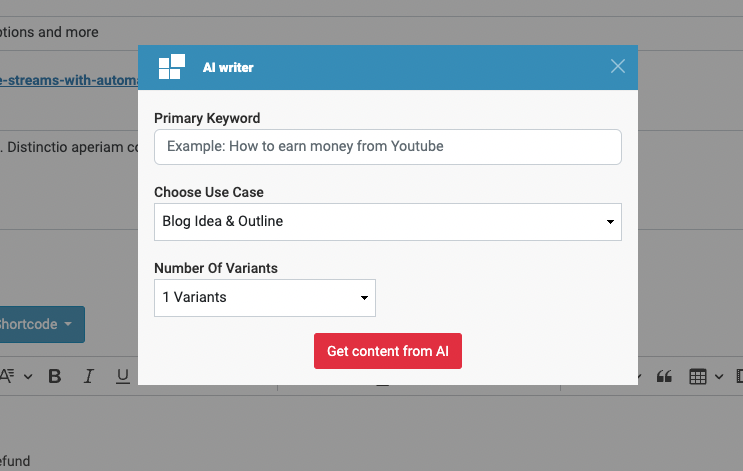Expand the font size chevron
The height and width of the screenshot is (471, 743).
click(x=28, y=377)
